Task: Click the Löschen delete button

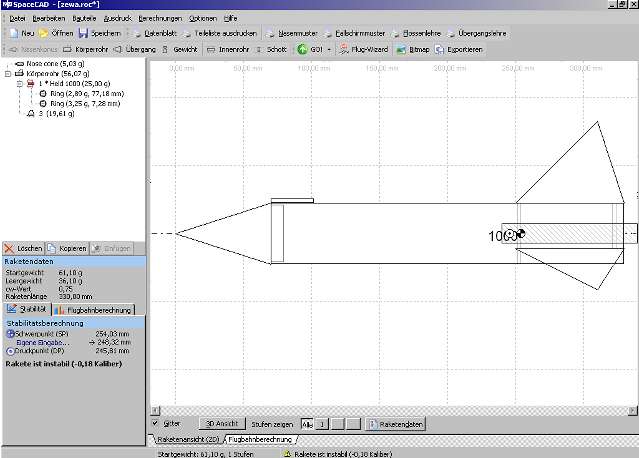Action: pos(24,247)
